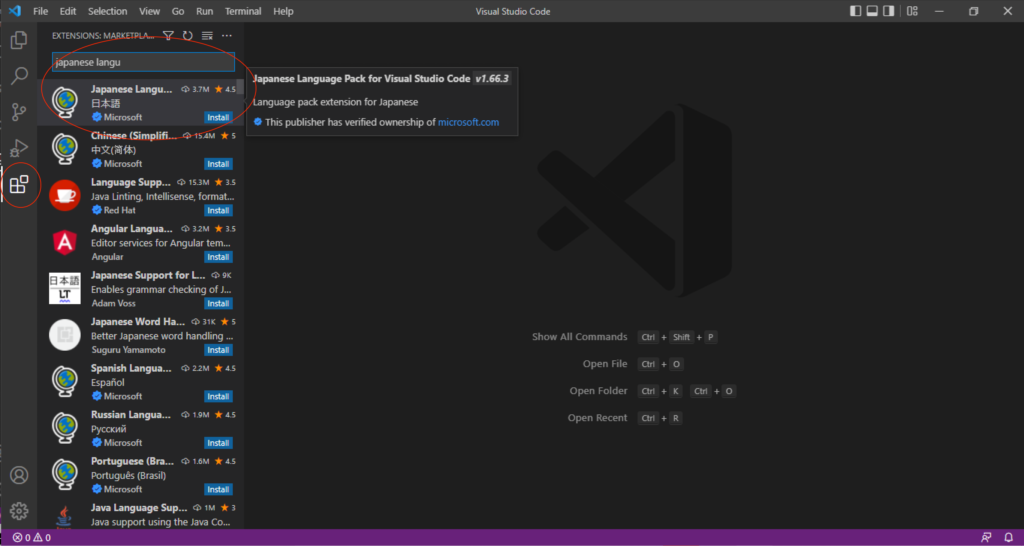Select the Angular Language Service icon

coord(65,242)
